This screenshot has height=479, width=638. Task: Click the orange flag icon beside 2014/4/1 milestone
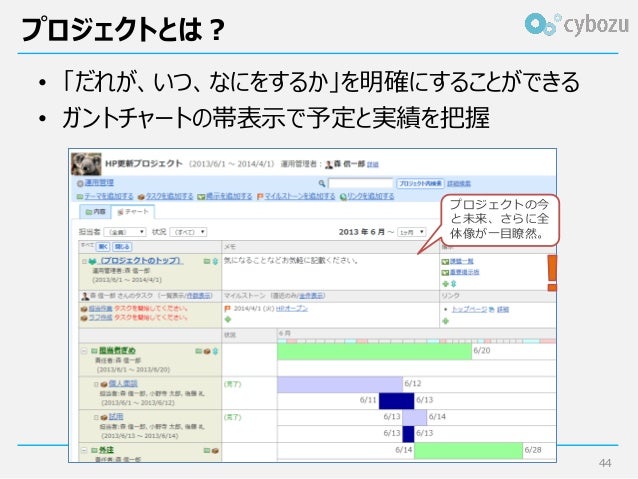(x=228, y=309)
